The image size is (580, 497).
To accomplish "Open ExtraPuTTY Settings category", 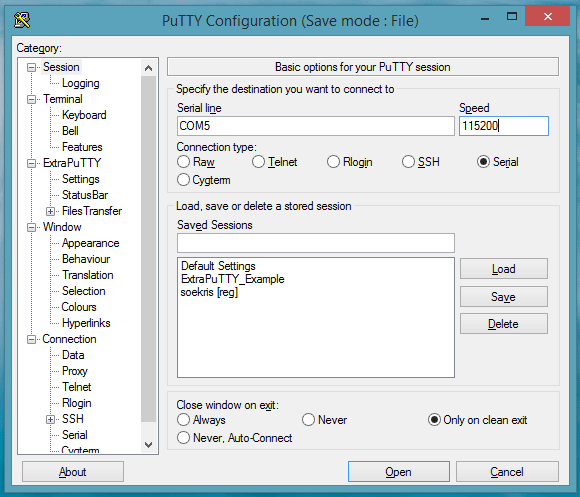I will 81,179.
